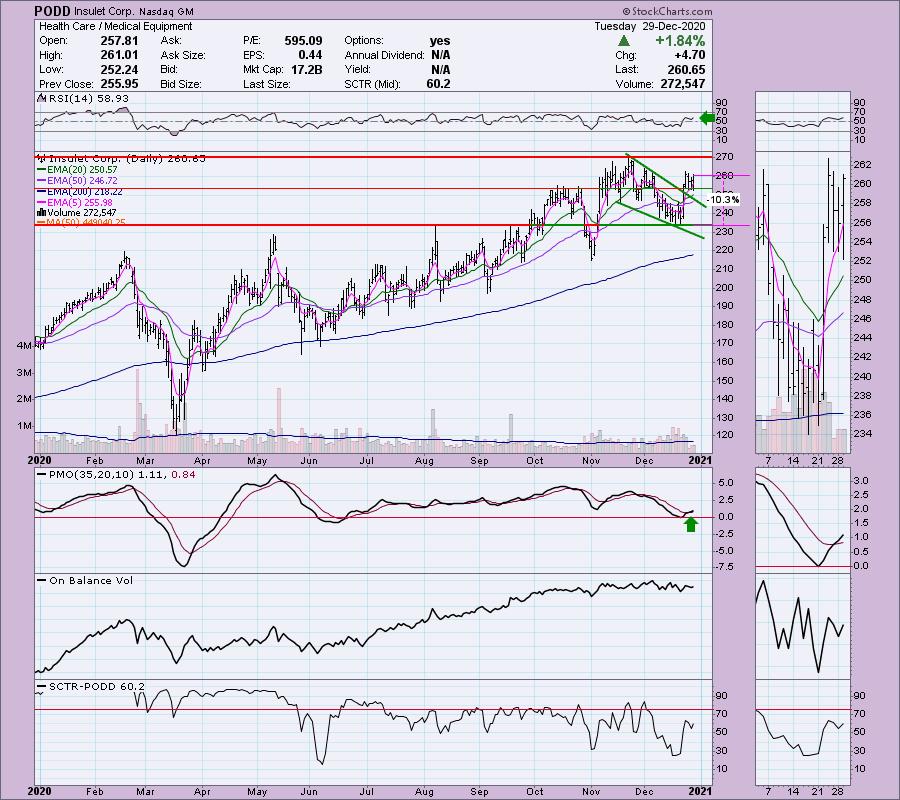Click the 262 label on the zoomed price thumbnail axis

point(863,165)
